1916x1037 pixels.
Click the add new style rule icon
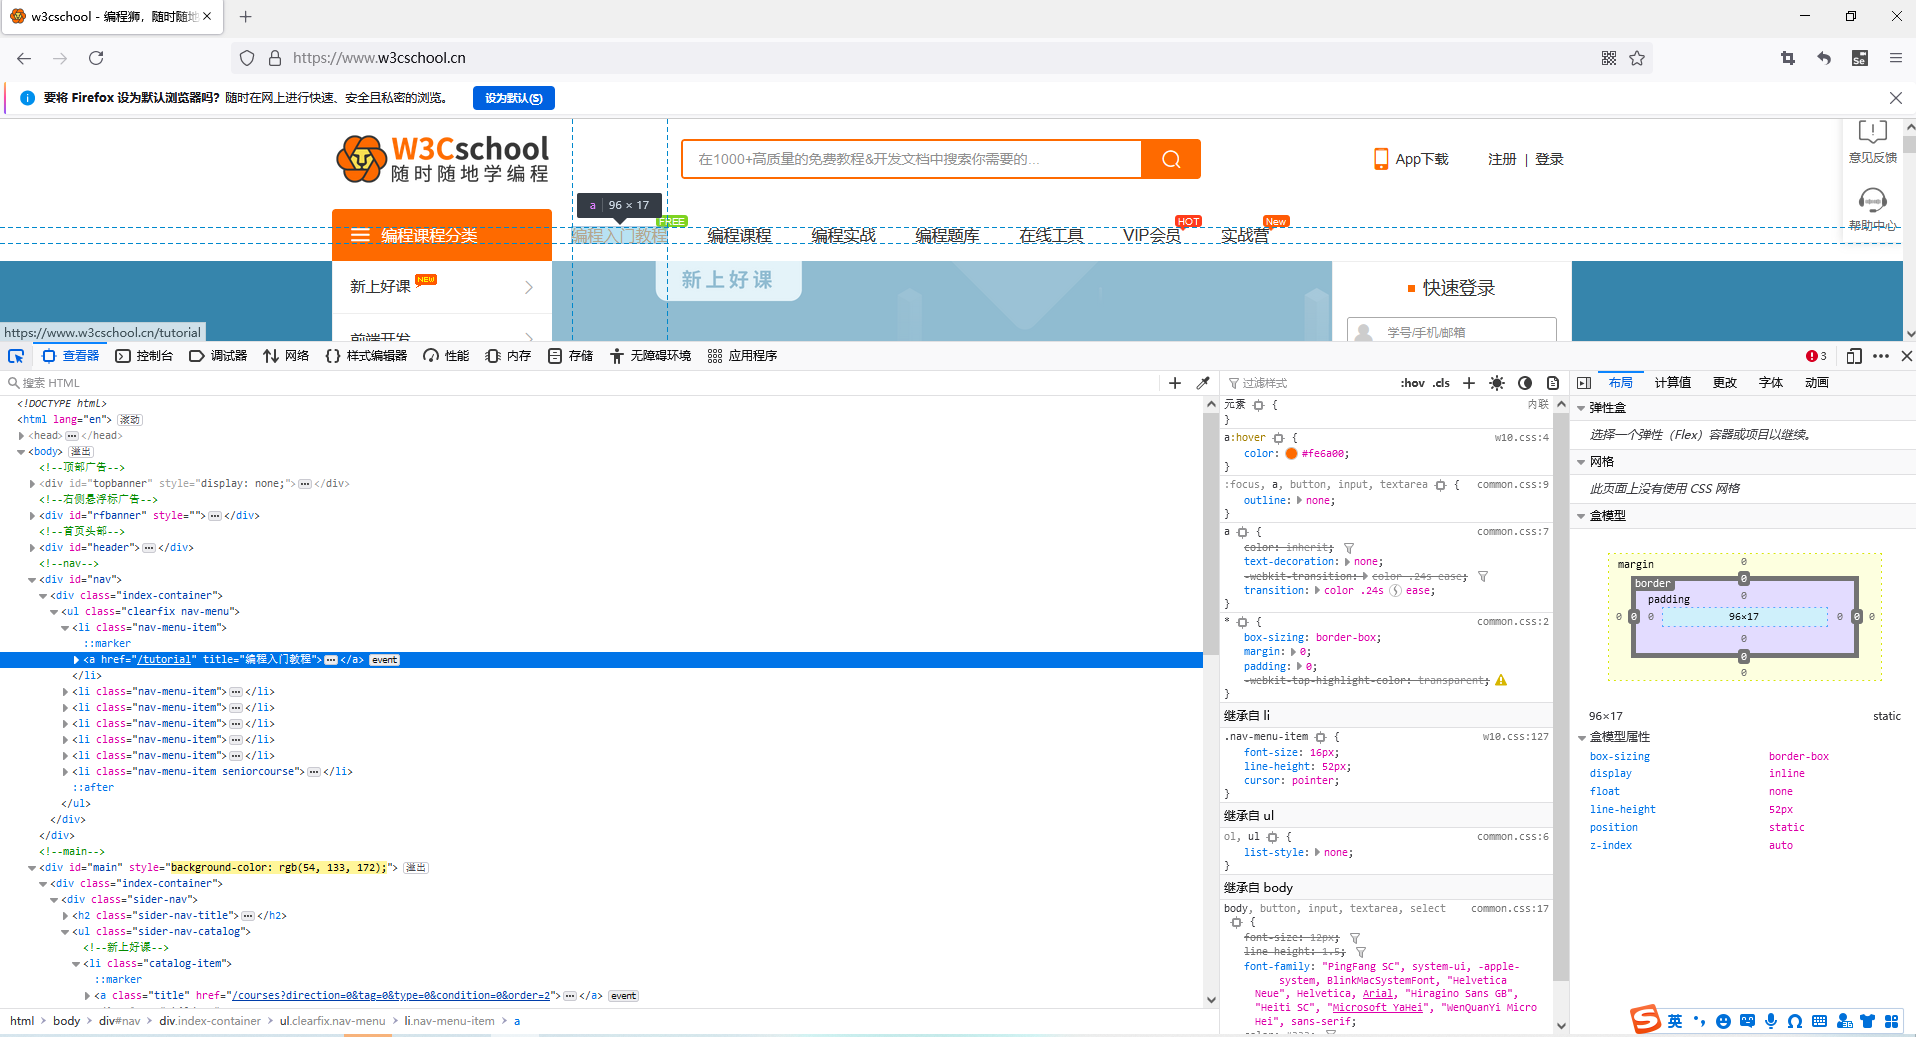point(1469,383)
